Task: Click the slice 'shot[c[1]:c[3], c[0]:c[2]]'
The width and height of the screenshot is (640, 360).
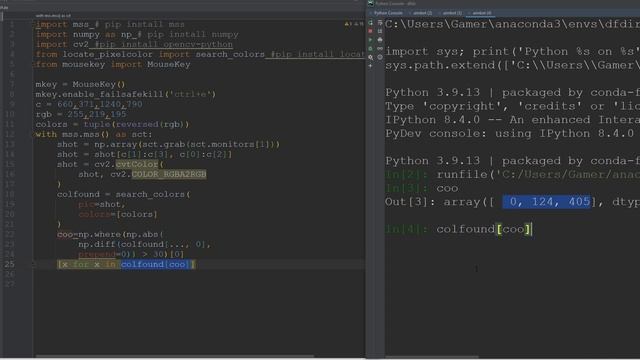Action: coord(163,154)
